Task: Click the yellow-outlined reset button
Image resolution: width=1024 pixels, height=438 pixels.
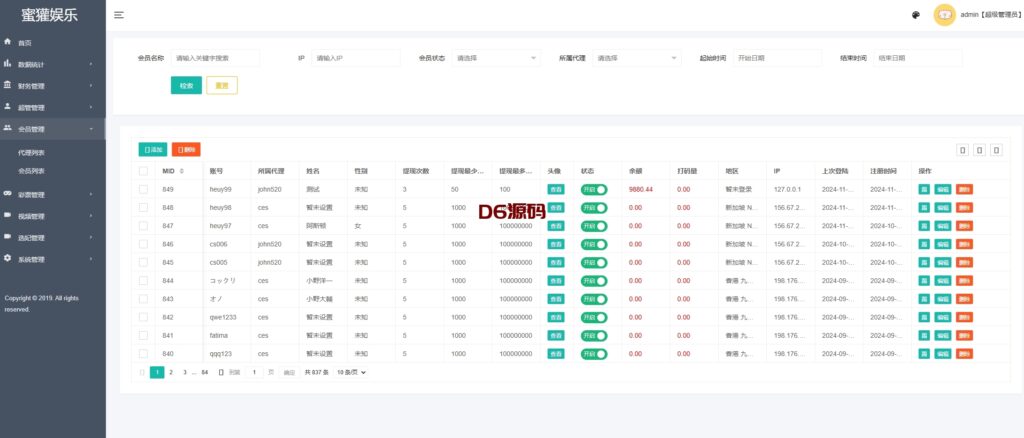Action: (x=222, y=86)
